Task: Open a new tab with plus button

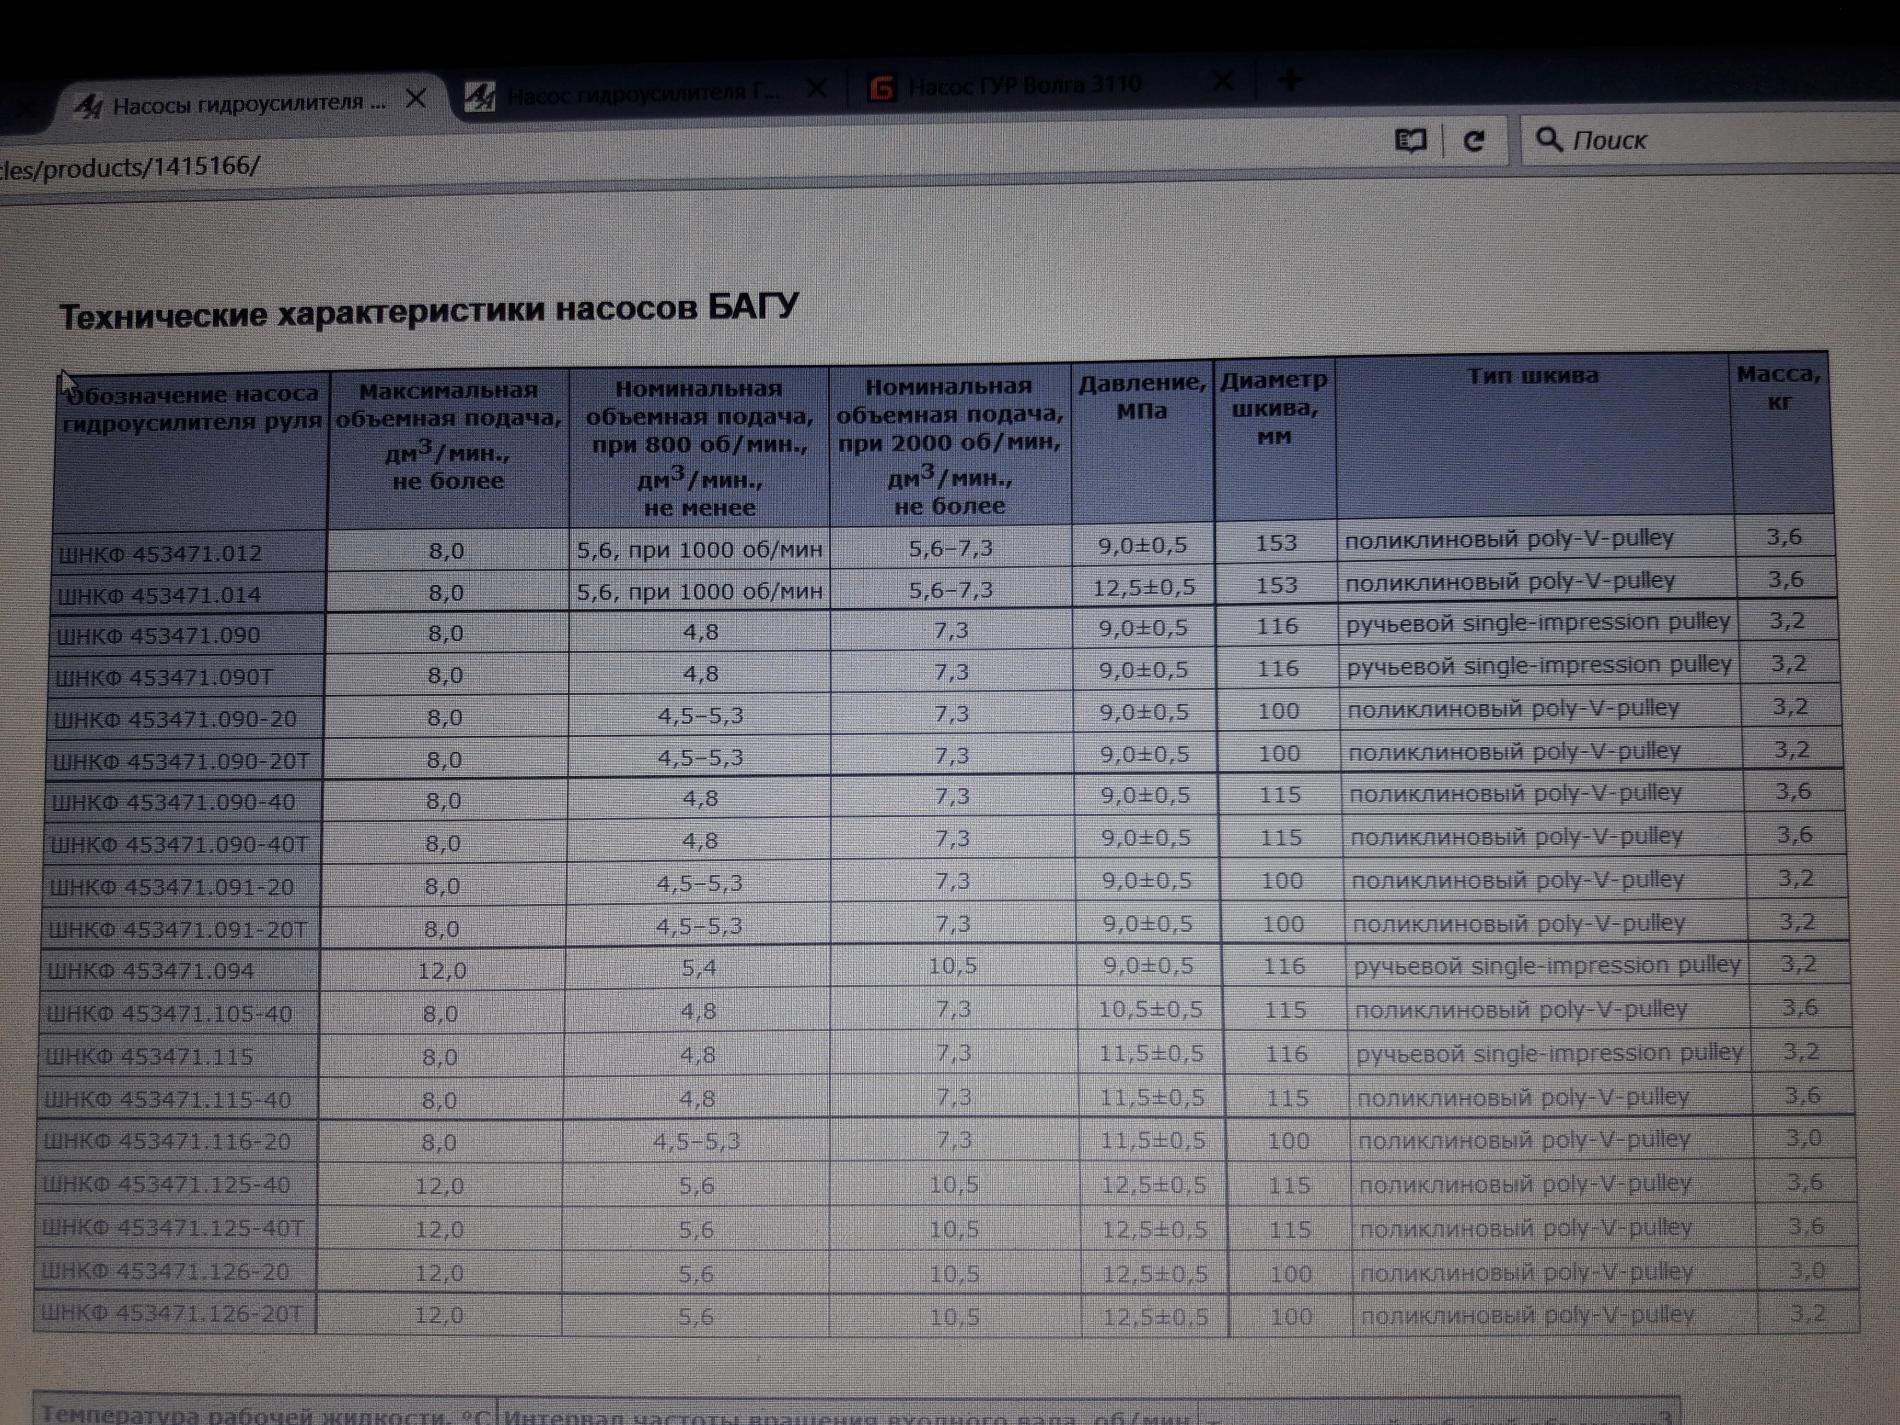Action: [x=1290, y=79]
